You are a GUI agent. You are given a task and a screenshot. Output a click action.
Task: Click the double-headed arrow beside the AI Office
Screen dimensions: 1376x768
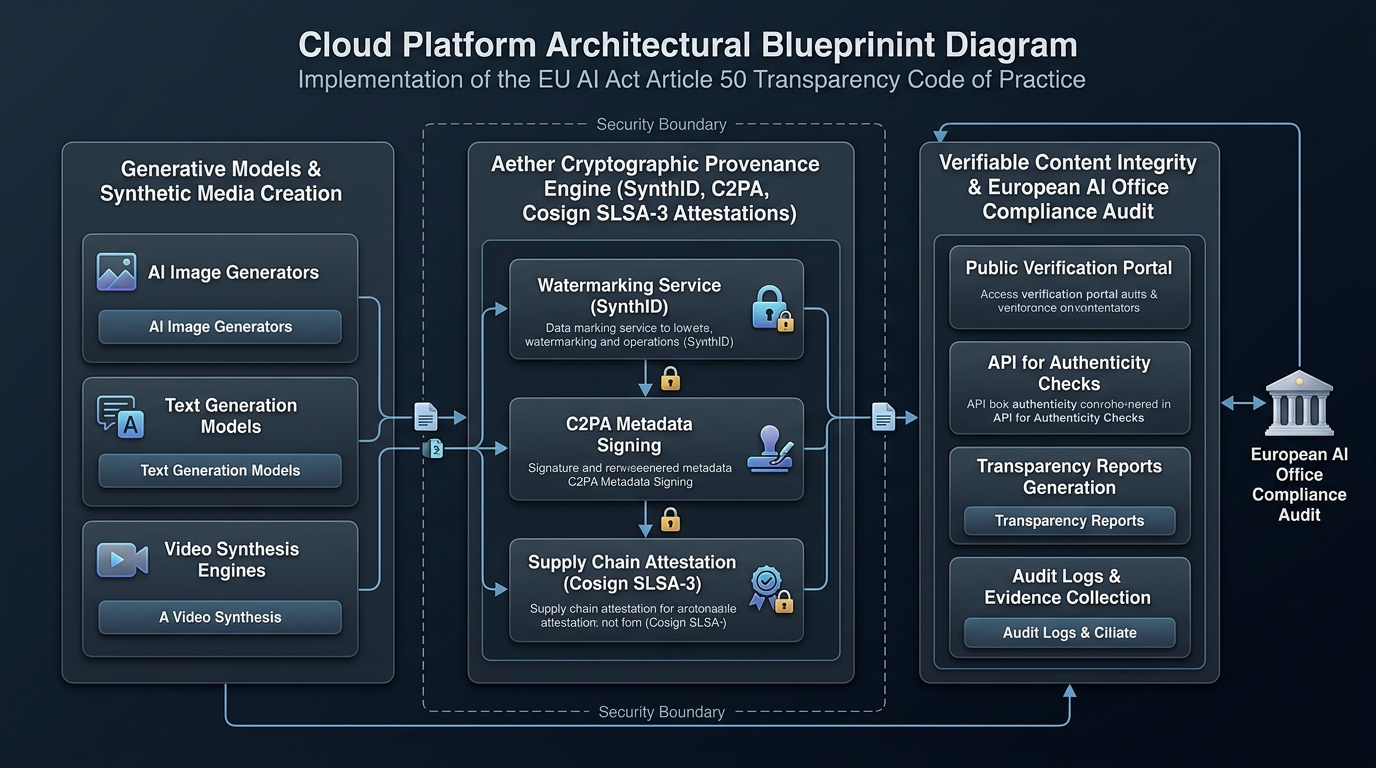(1243, 403)
